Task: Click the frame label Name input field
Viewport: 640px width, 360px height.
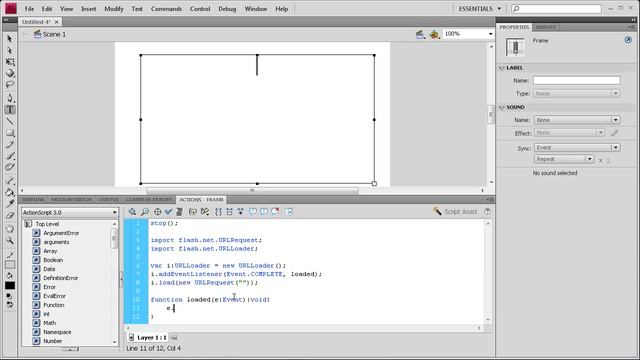Action: [577, 80]
